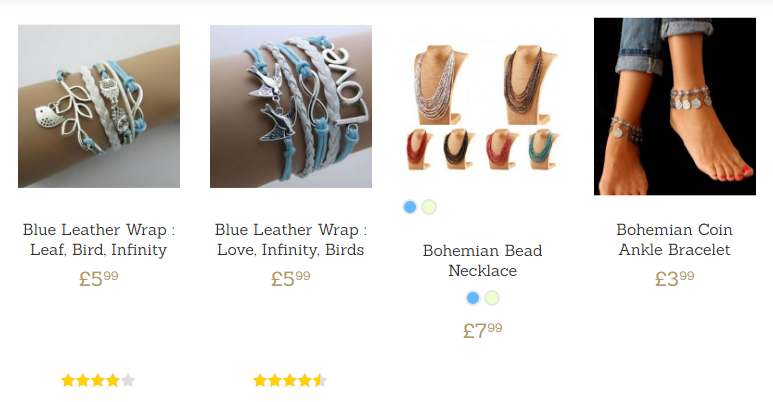Open the Love, Infinity, Birds bracelet image
This screenshot has width=773, height=402.
coord(291,106)
